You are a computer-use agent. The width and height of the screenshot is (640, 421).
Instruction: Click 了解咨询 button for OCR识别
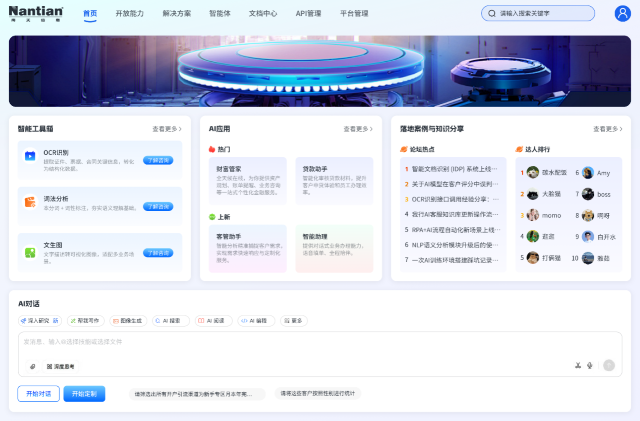[x=158, y=159]
